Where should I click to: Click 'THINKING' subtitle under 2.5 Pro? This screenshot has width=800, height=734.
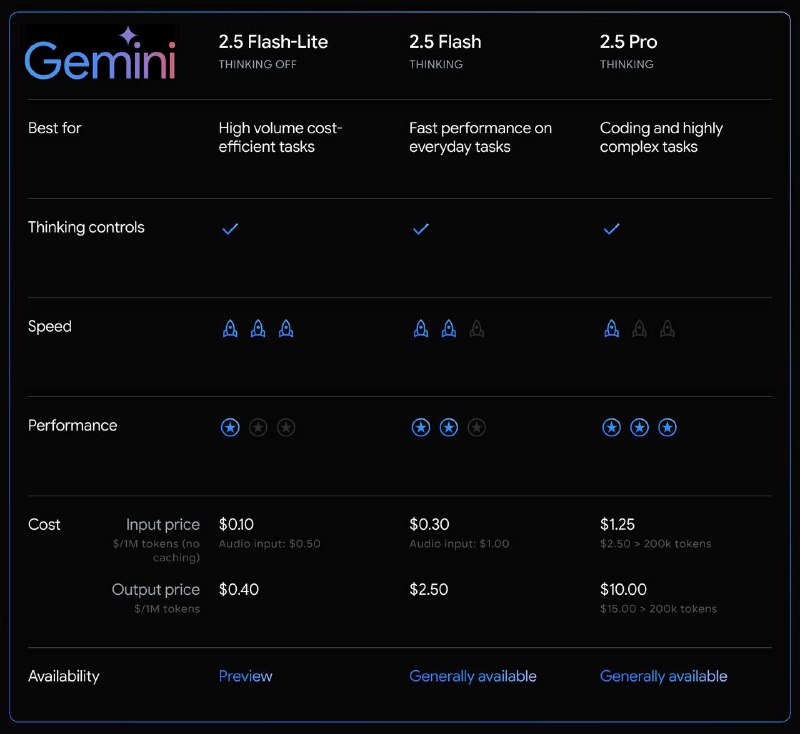pos(627,64)
